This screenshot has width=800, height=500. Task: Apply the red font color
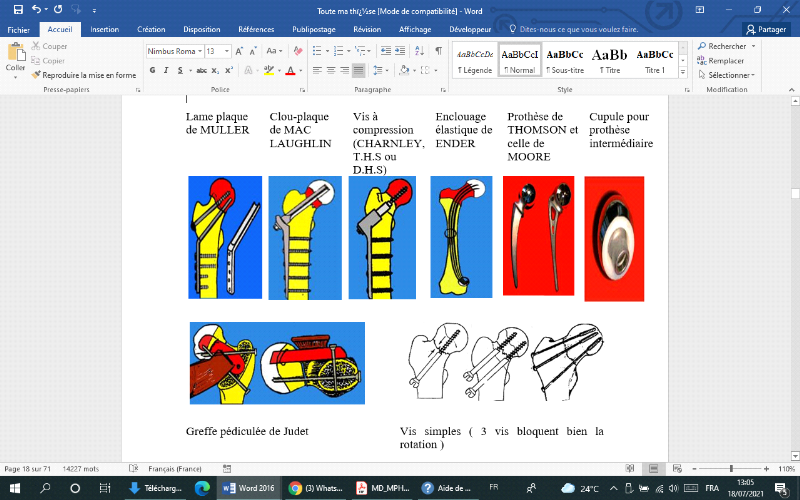click(x=290, y=70)
